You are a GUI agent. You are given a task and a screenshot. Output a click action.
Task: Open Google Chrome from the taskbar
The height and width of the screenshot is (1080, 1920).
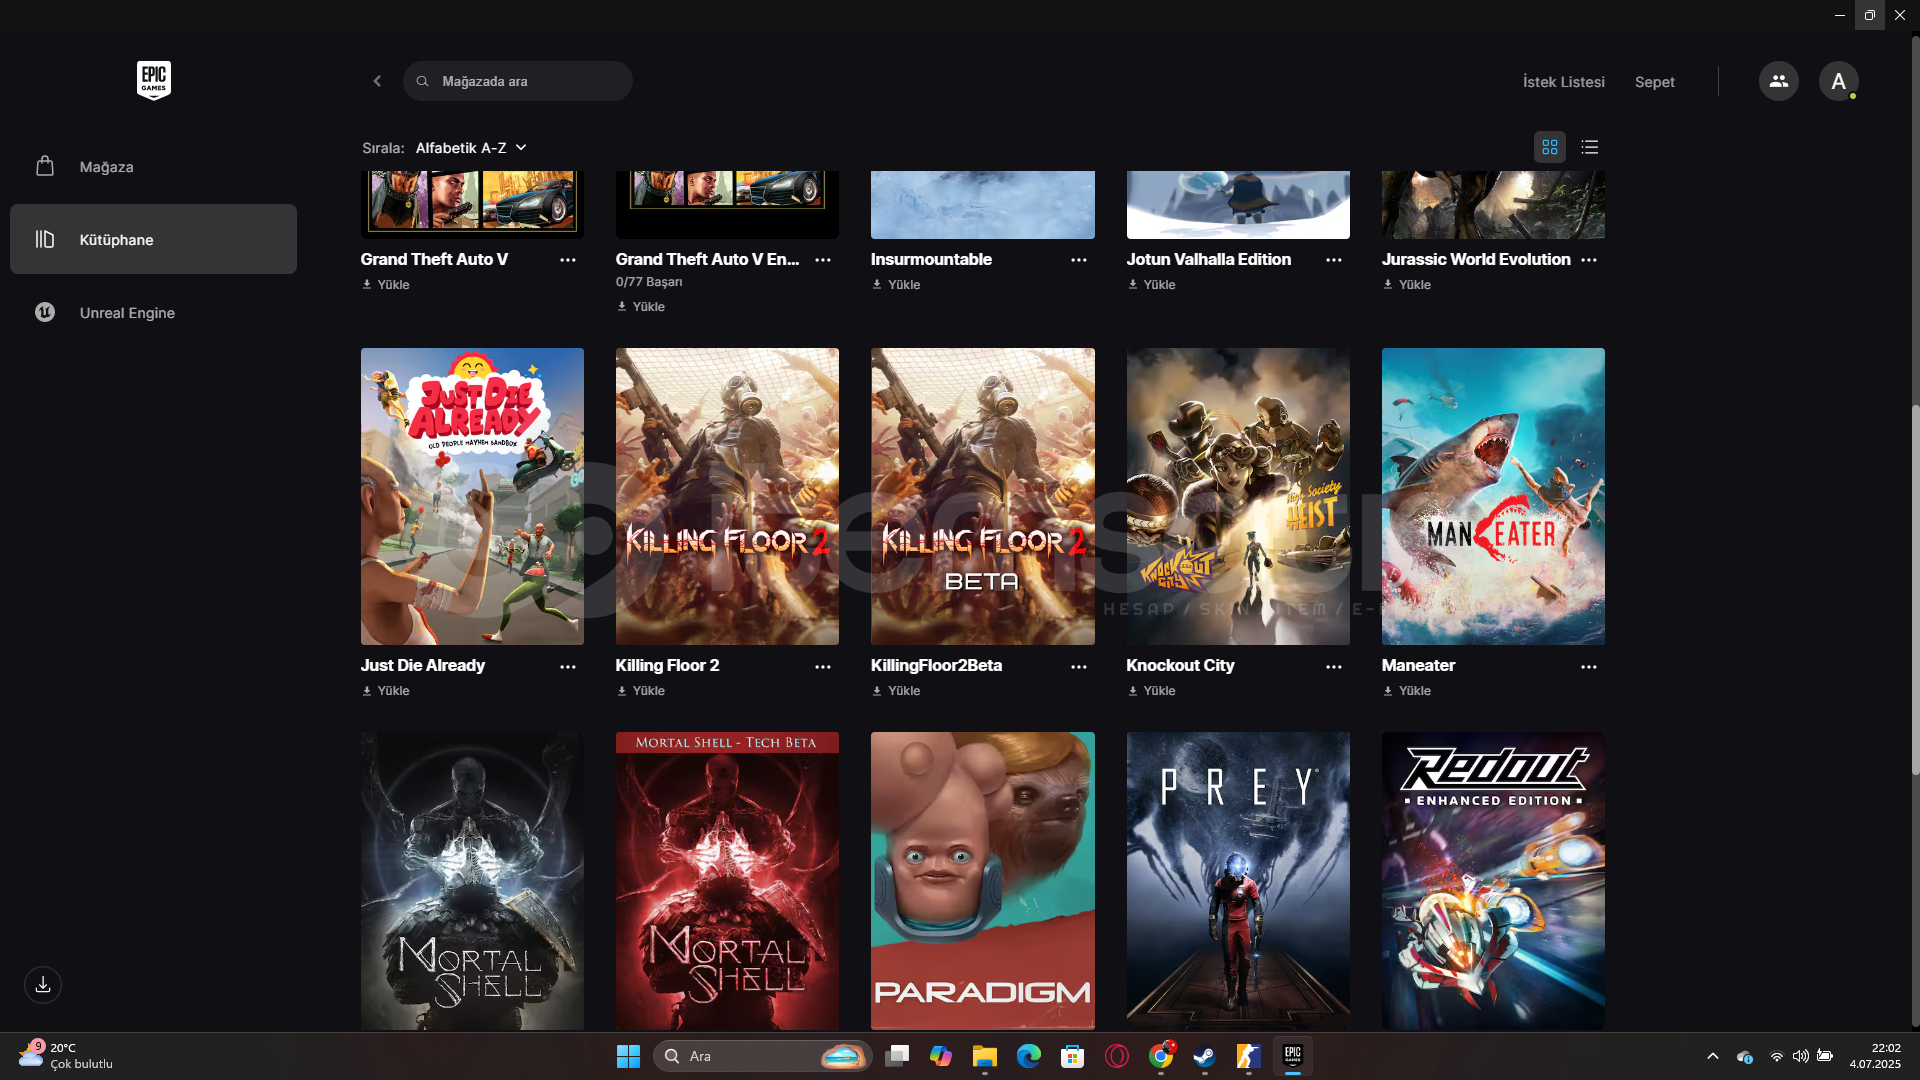pos(1160,1056)
